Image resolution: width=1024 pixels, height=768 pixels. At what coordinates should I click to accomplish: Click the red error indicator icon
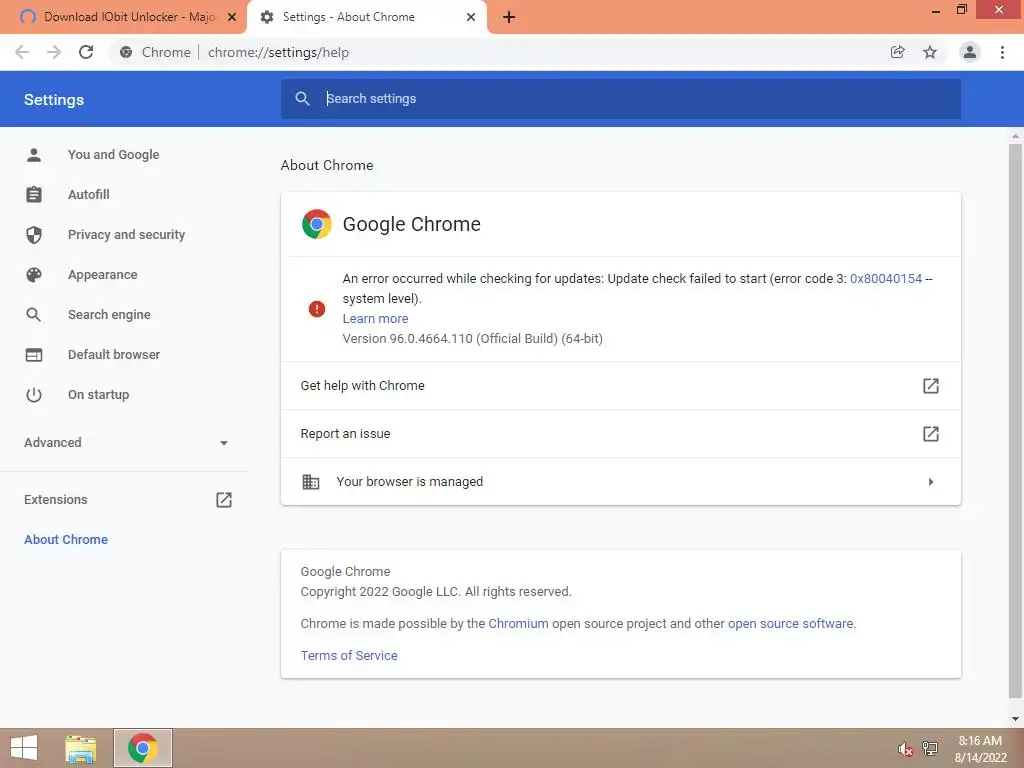pyautogui.click(x=317, y=309)
